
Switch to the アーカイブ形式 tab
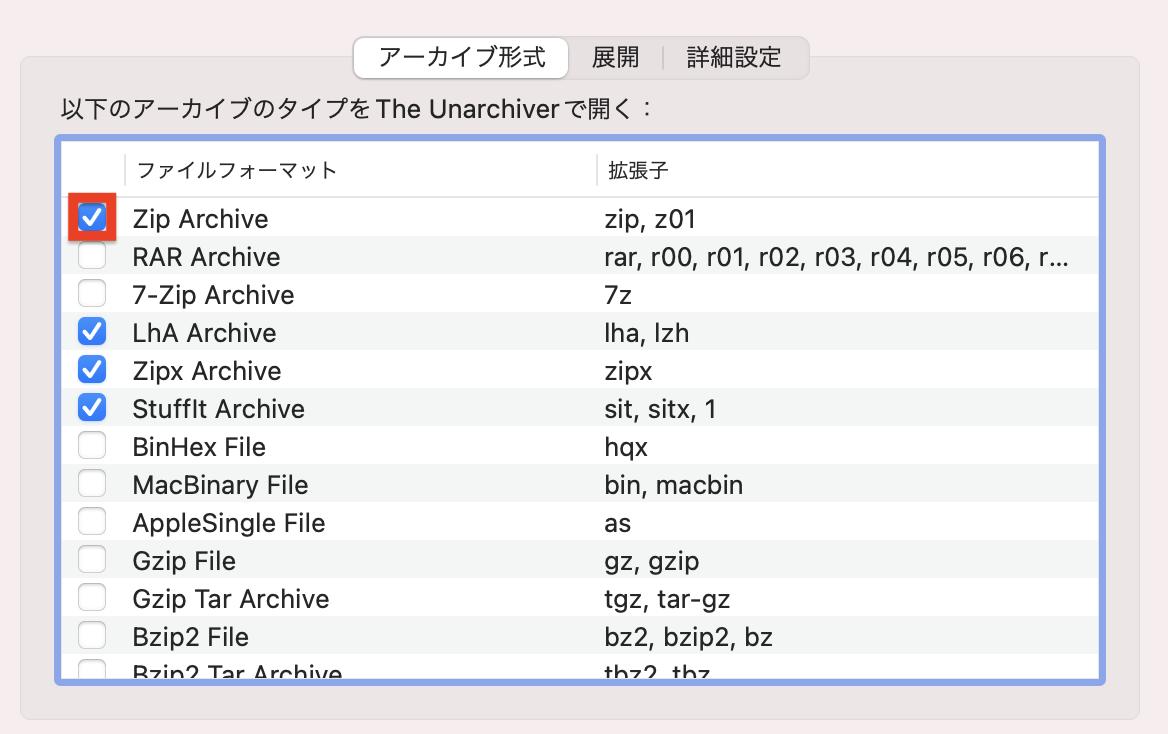click(461, 57)
